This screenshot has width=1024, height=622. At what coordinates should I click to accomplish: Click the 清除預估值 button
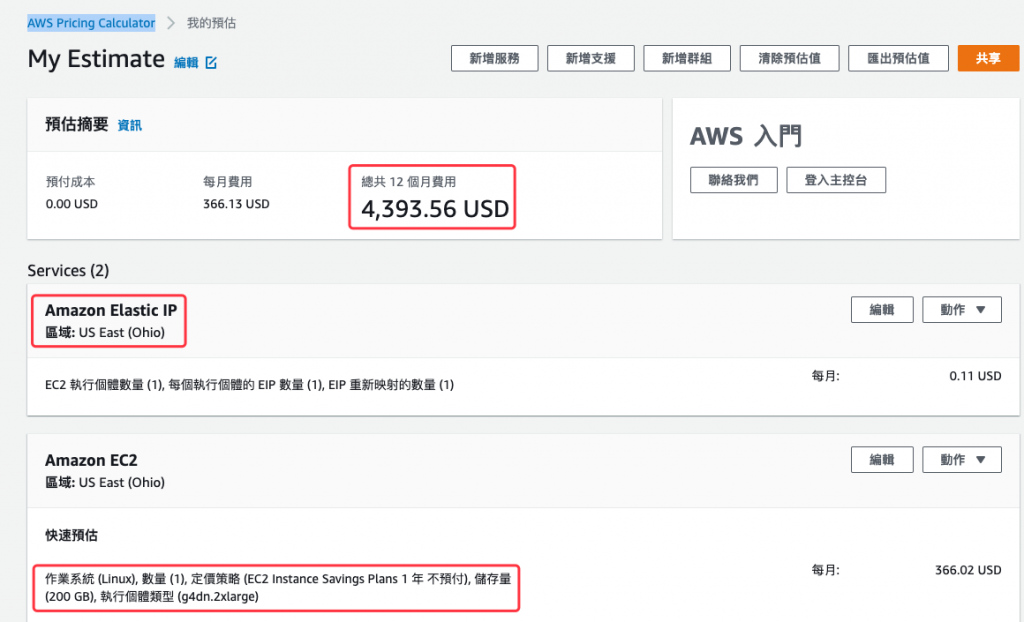[x=789, y=58]
